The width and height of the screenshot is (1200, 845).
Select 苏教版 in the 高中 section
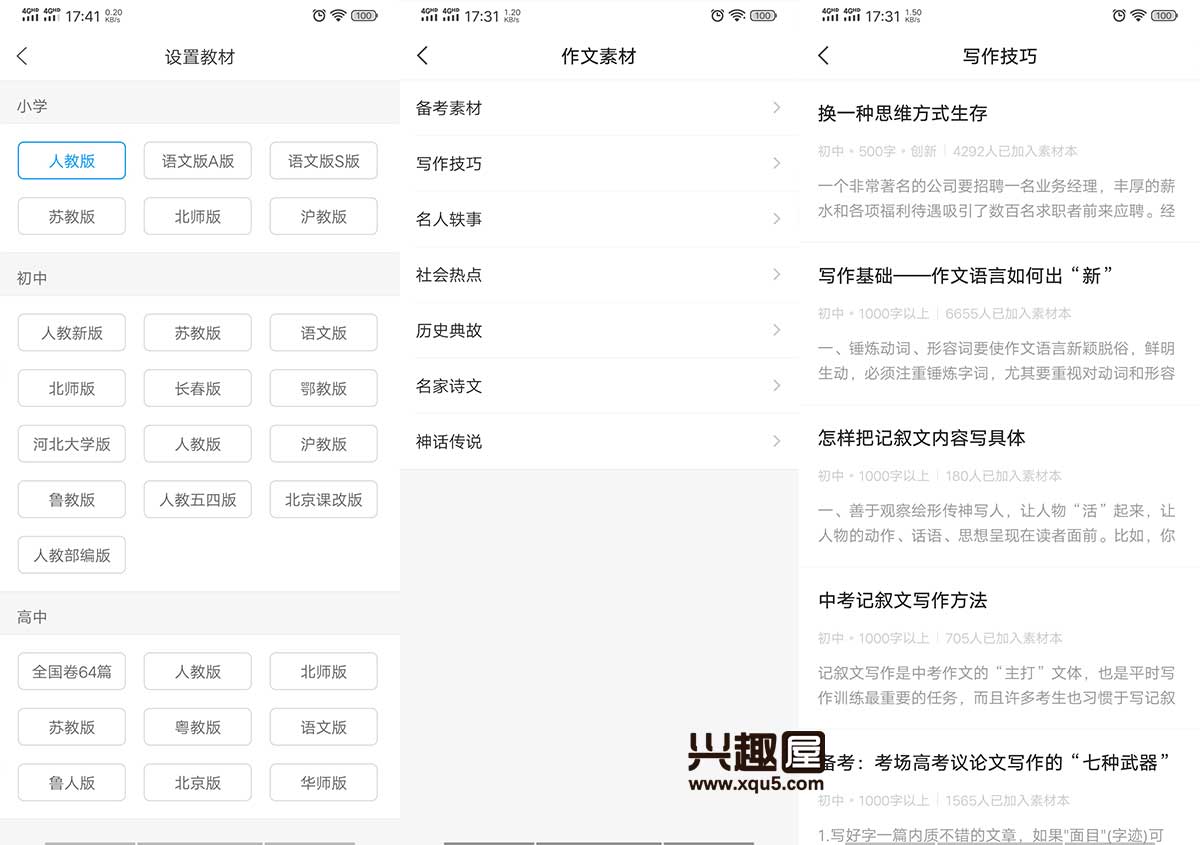[72, 727]
